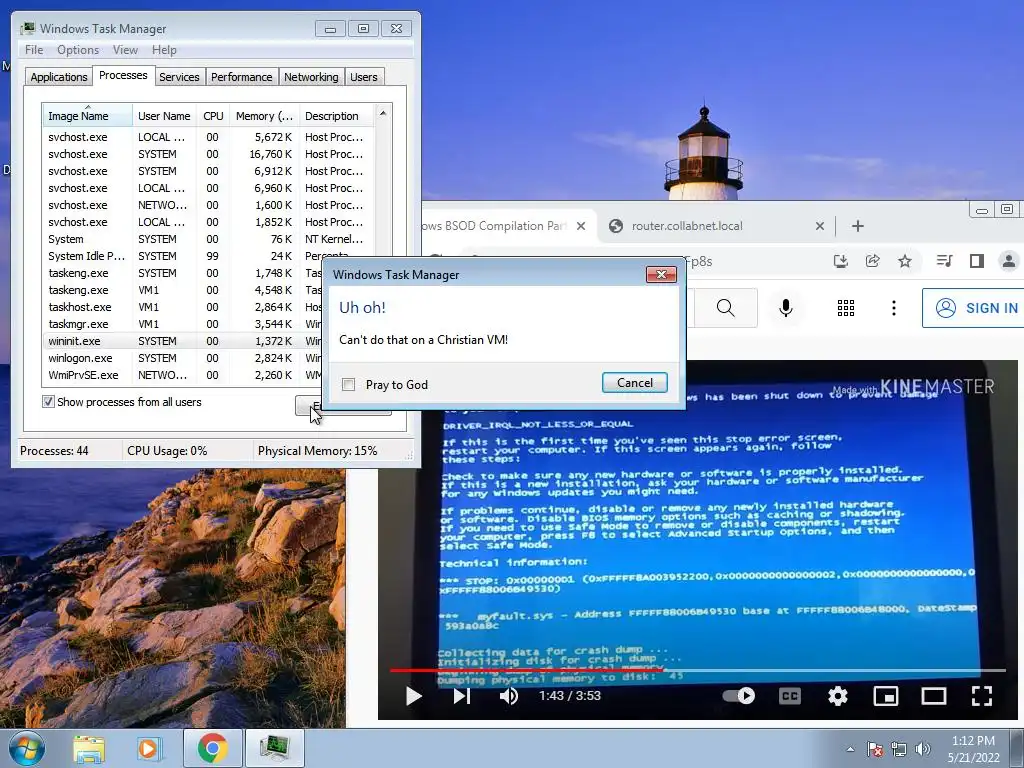Open the Options menu in Task Manager
This screenshot has width=1024, height=768.
click(x=78, y=50)
